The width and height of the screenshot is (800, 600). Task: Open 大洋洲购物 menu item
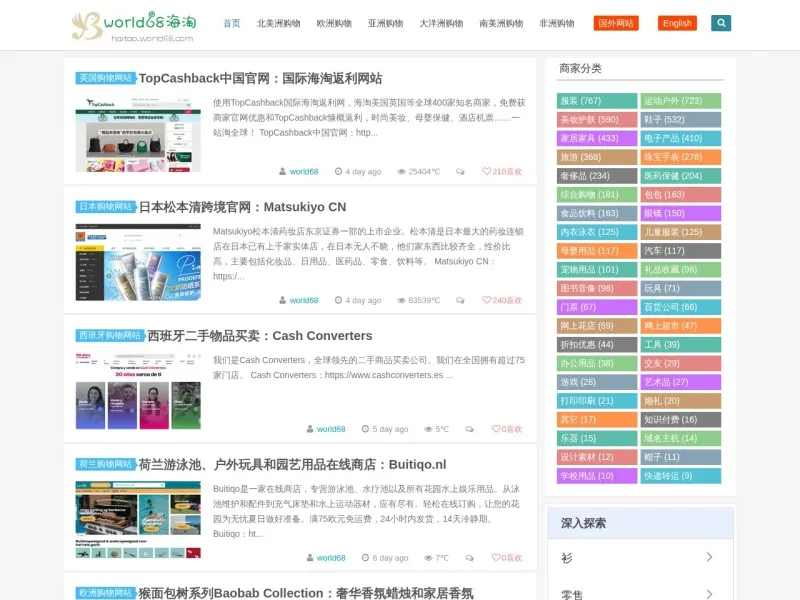point(441,23)
